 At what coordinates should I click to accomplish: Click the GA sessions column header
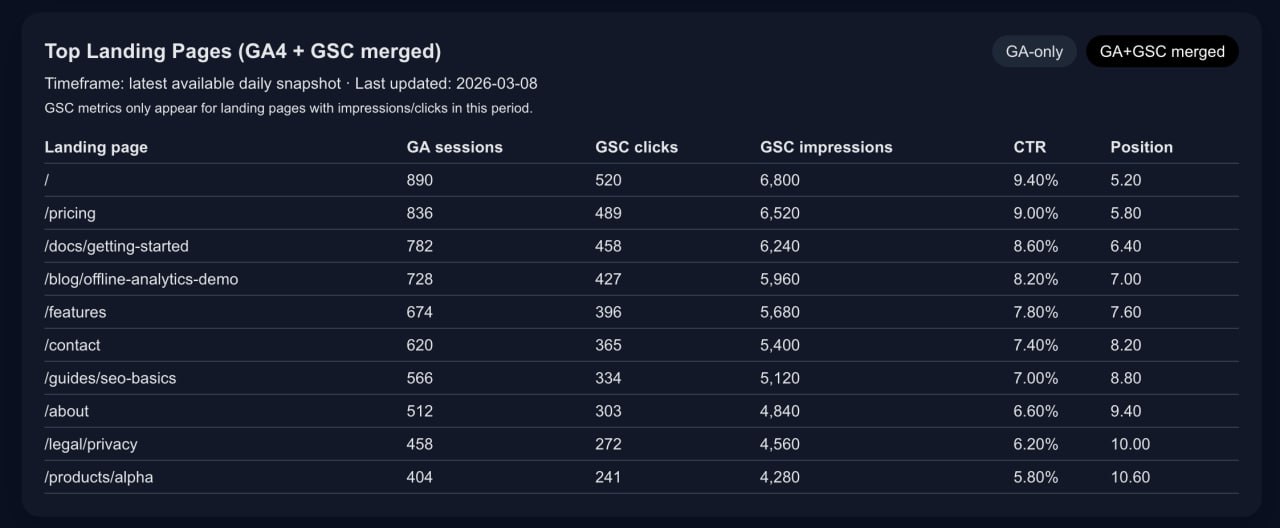[454, 147]
